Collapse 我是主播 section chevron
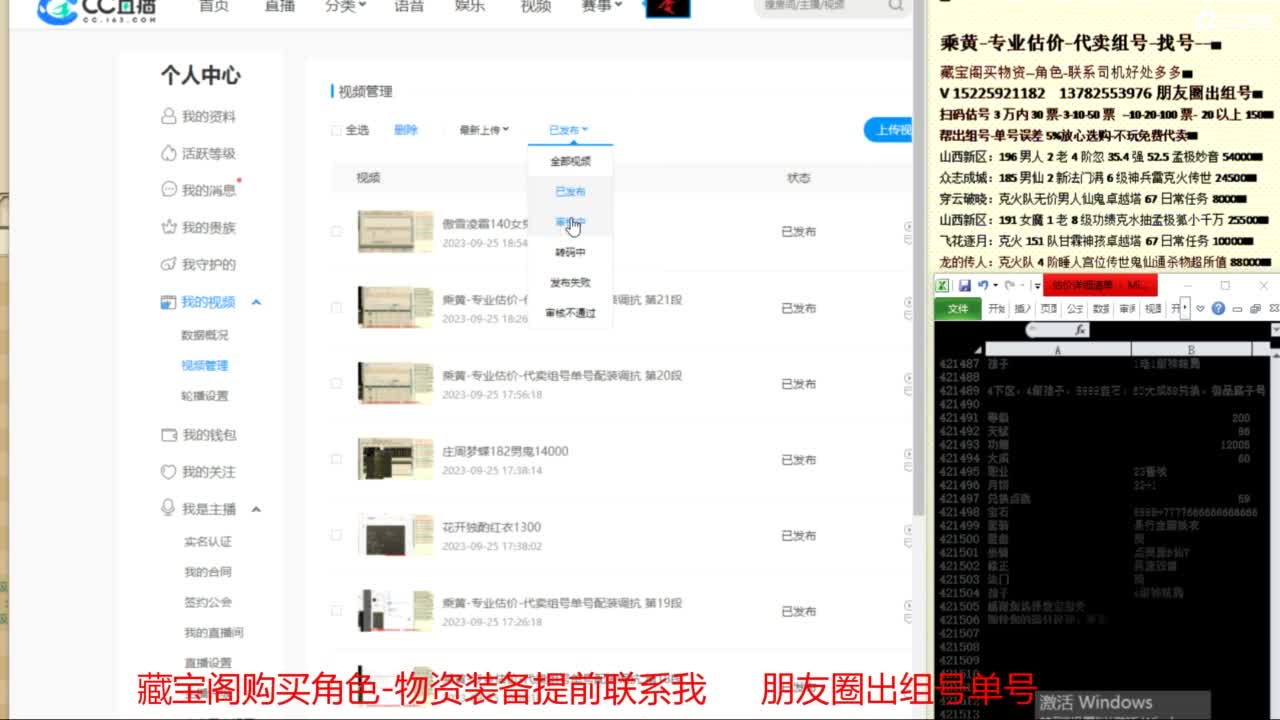Viewport: 1280px width, 720px height. 256,509
